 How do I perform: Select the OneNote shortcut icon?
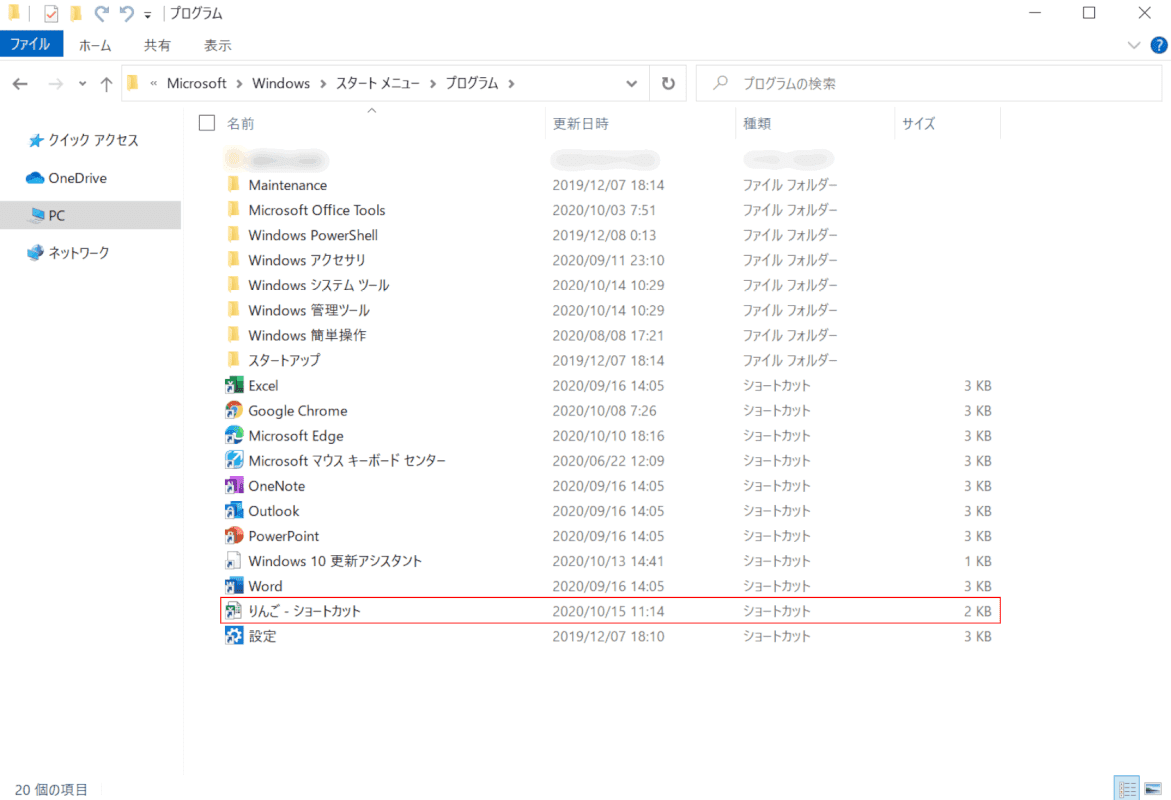[234, 486]
